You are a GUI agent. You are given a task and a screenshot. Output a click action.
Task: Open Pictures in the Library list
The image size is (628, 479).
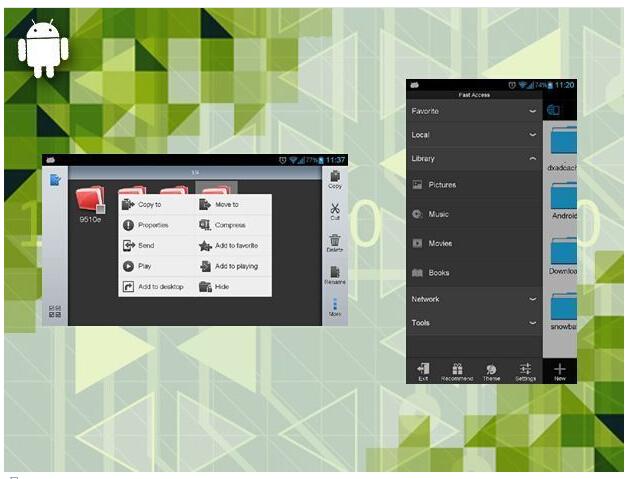[441, 185]
